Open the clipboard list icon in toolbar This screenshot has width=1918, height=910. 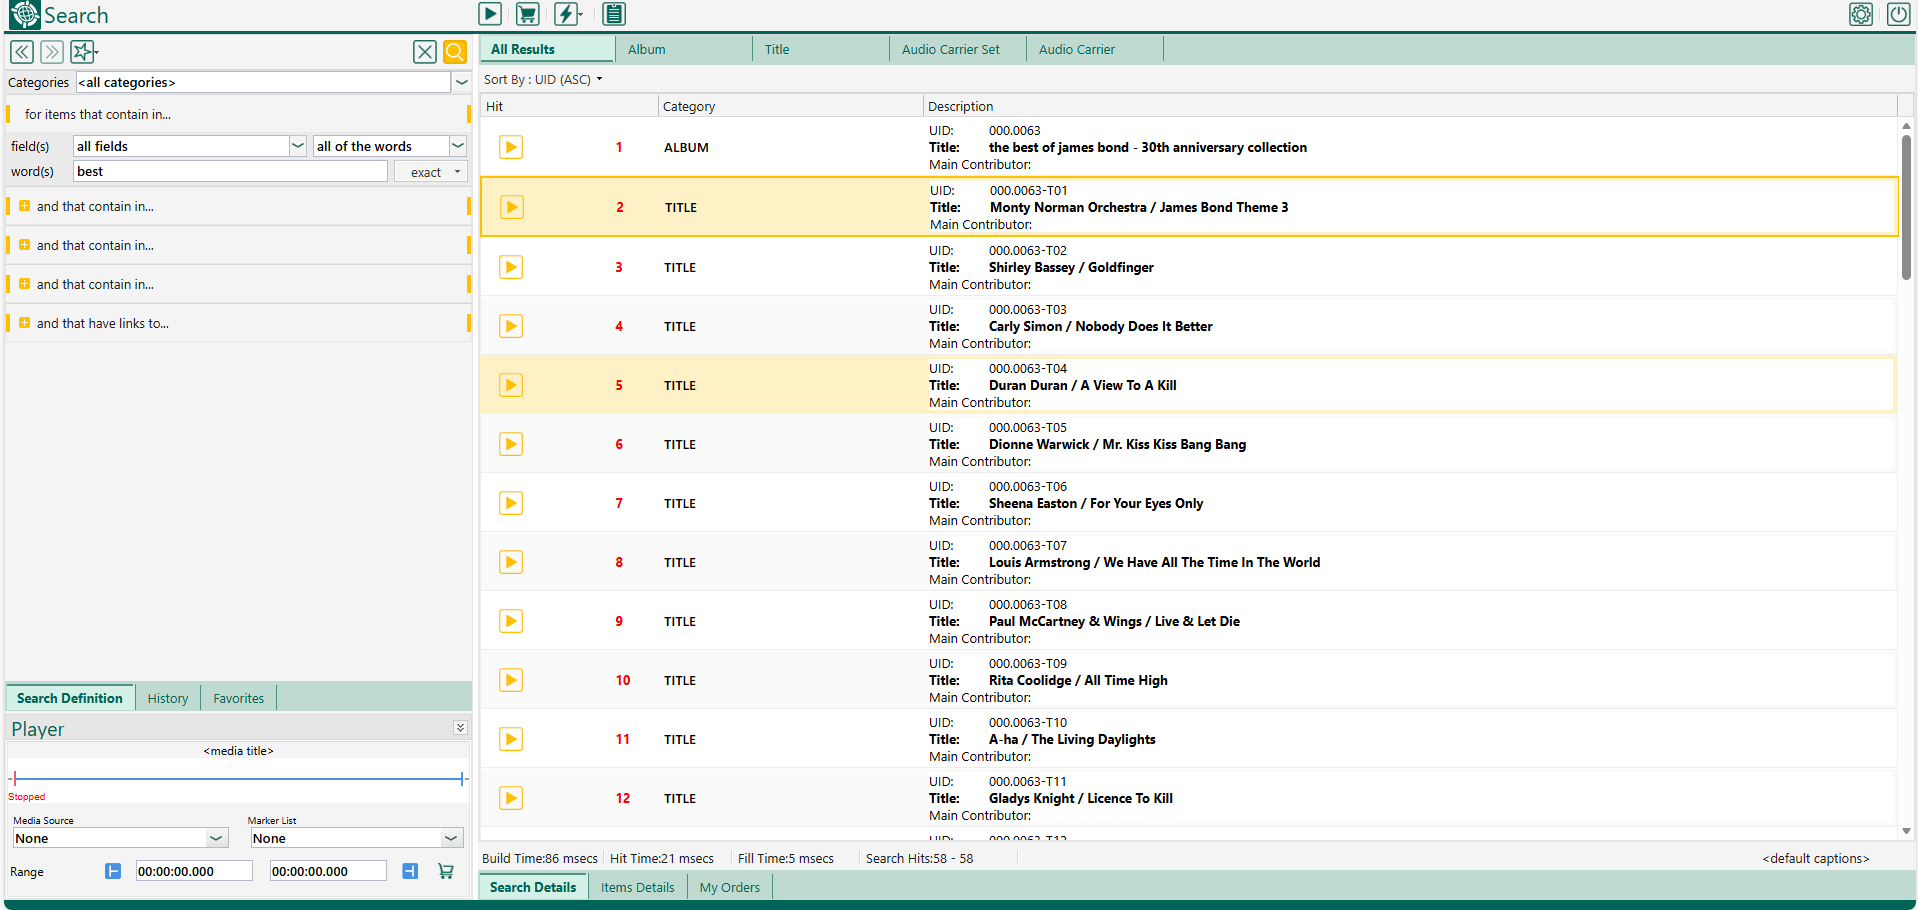click(614, 14)
